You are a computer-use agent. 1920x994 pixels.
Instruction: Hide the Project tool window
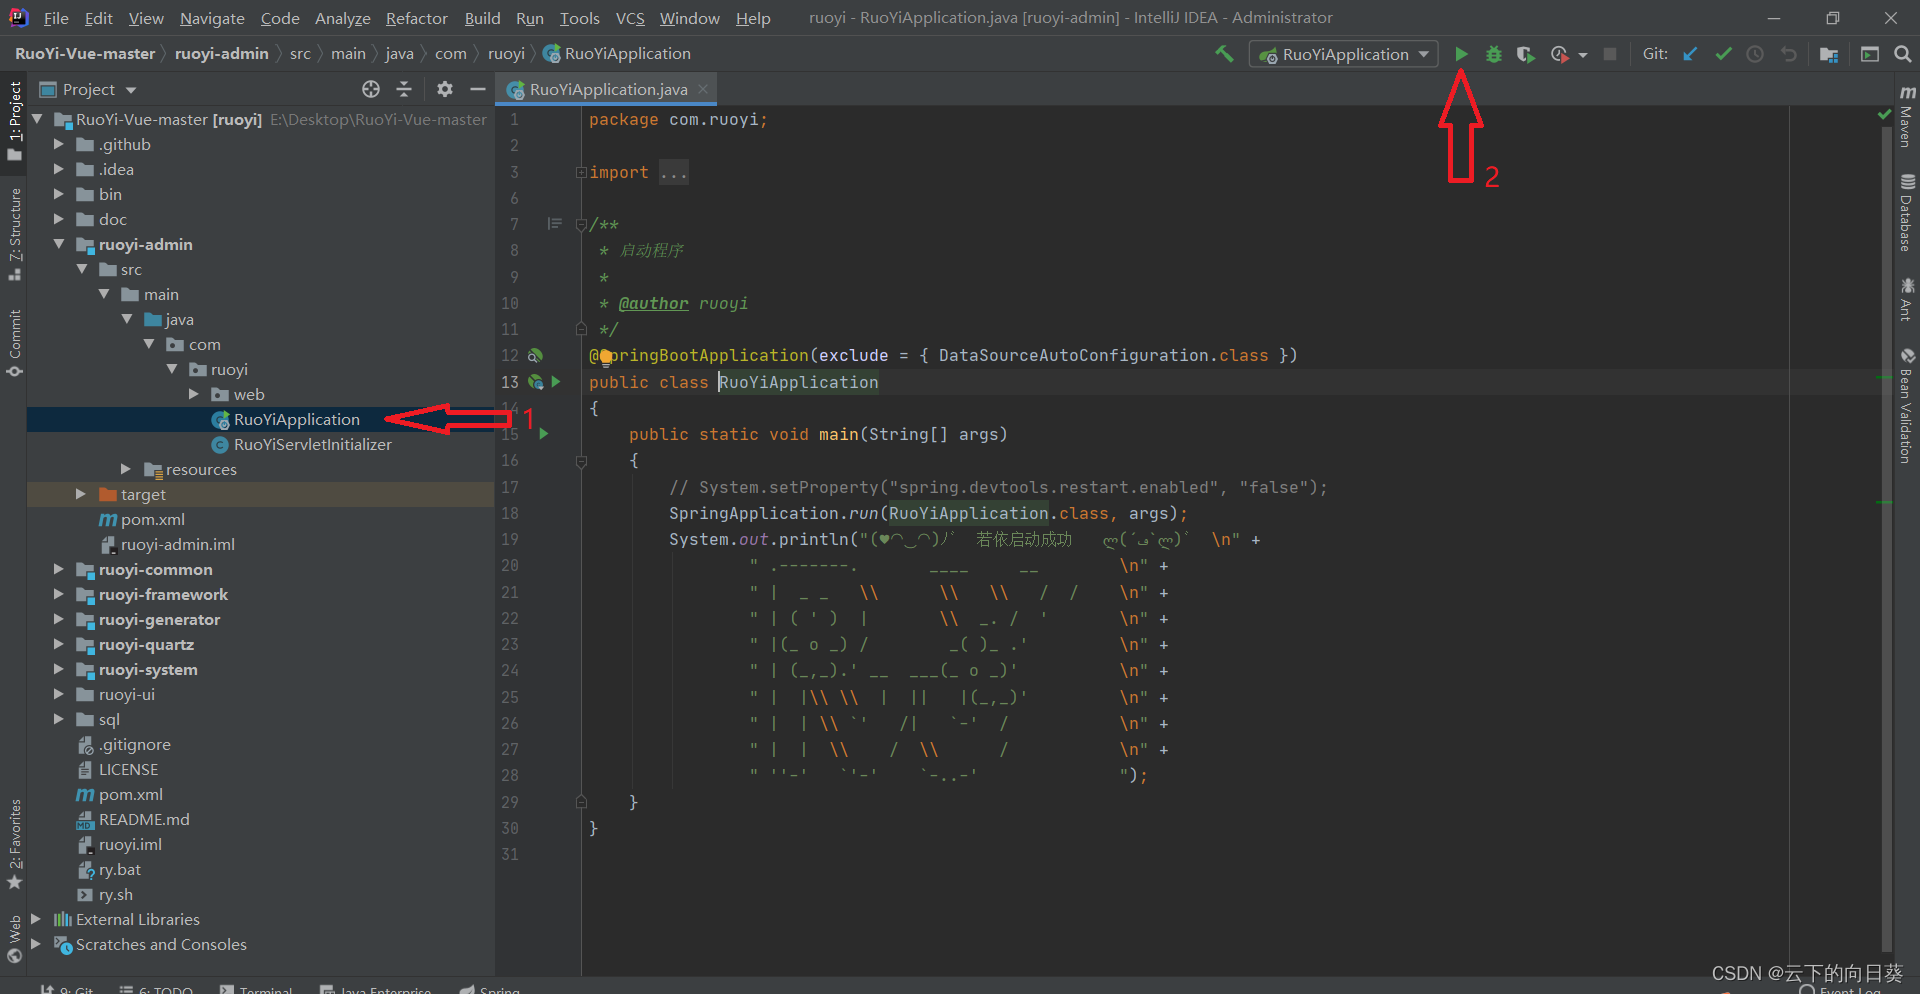[x=478, y=89]
